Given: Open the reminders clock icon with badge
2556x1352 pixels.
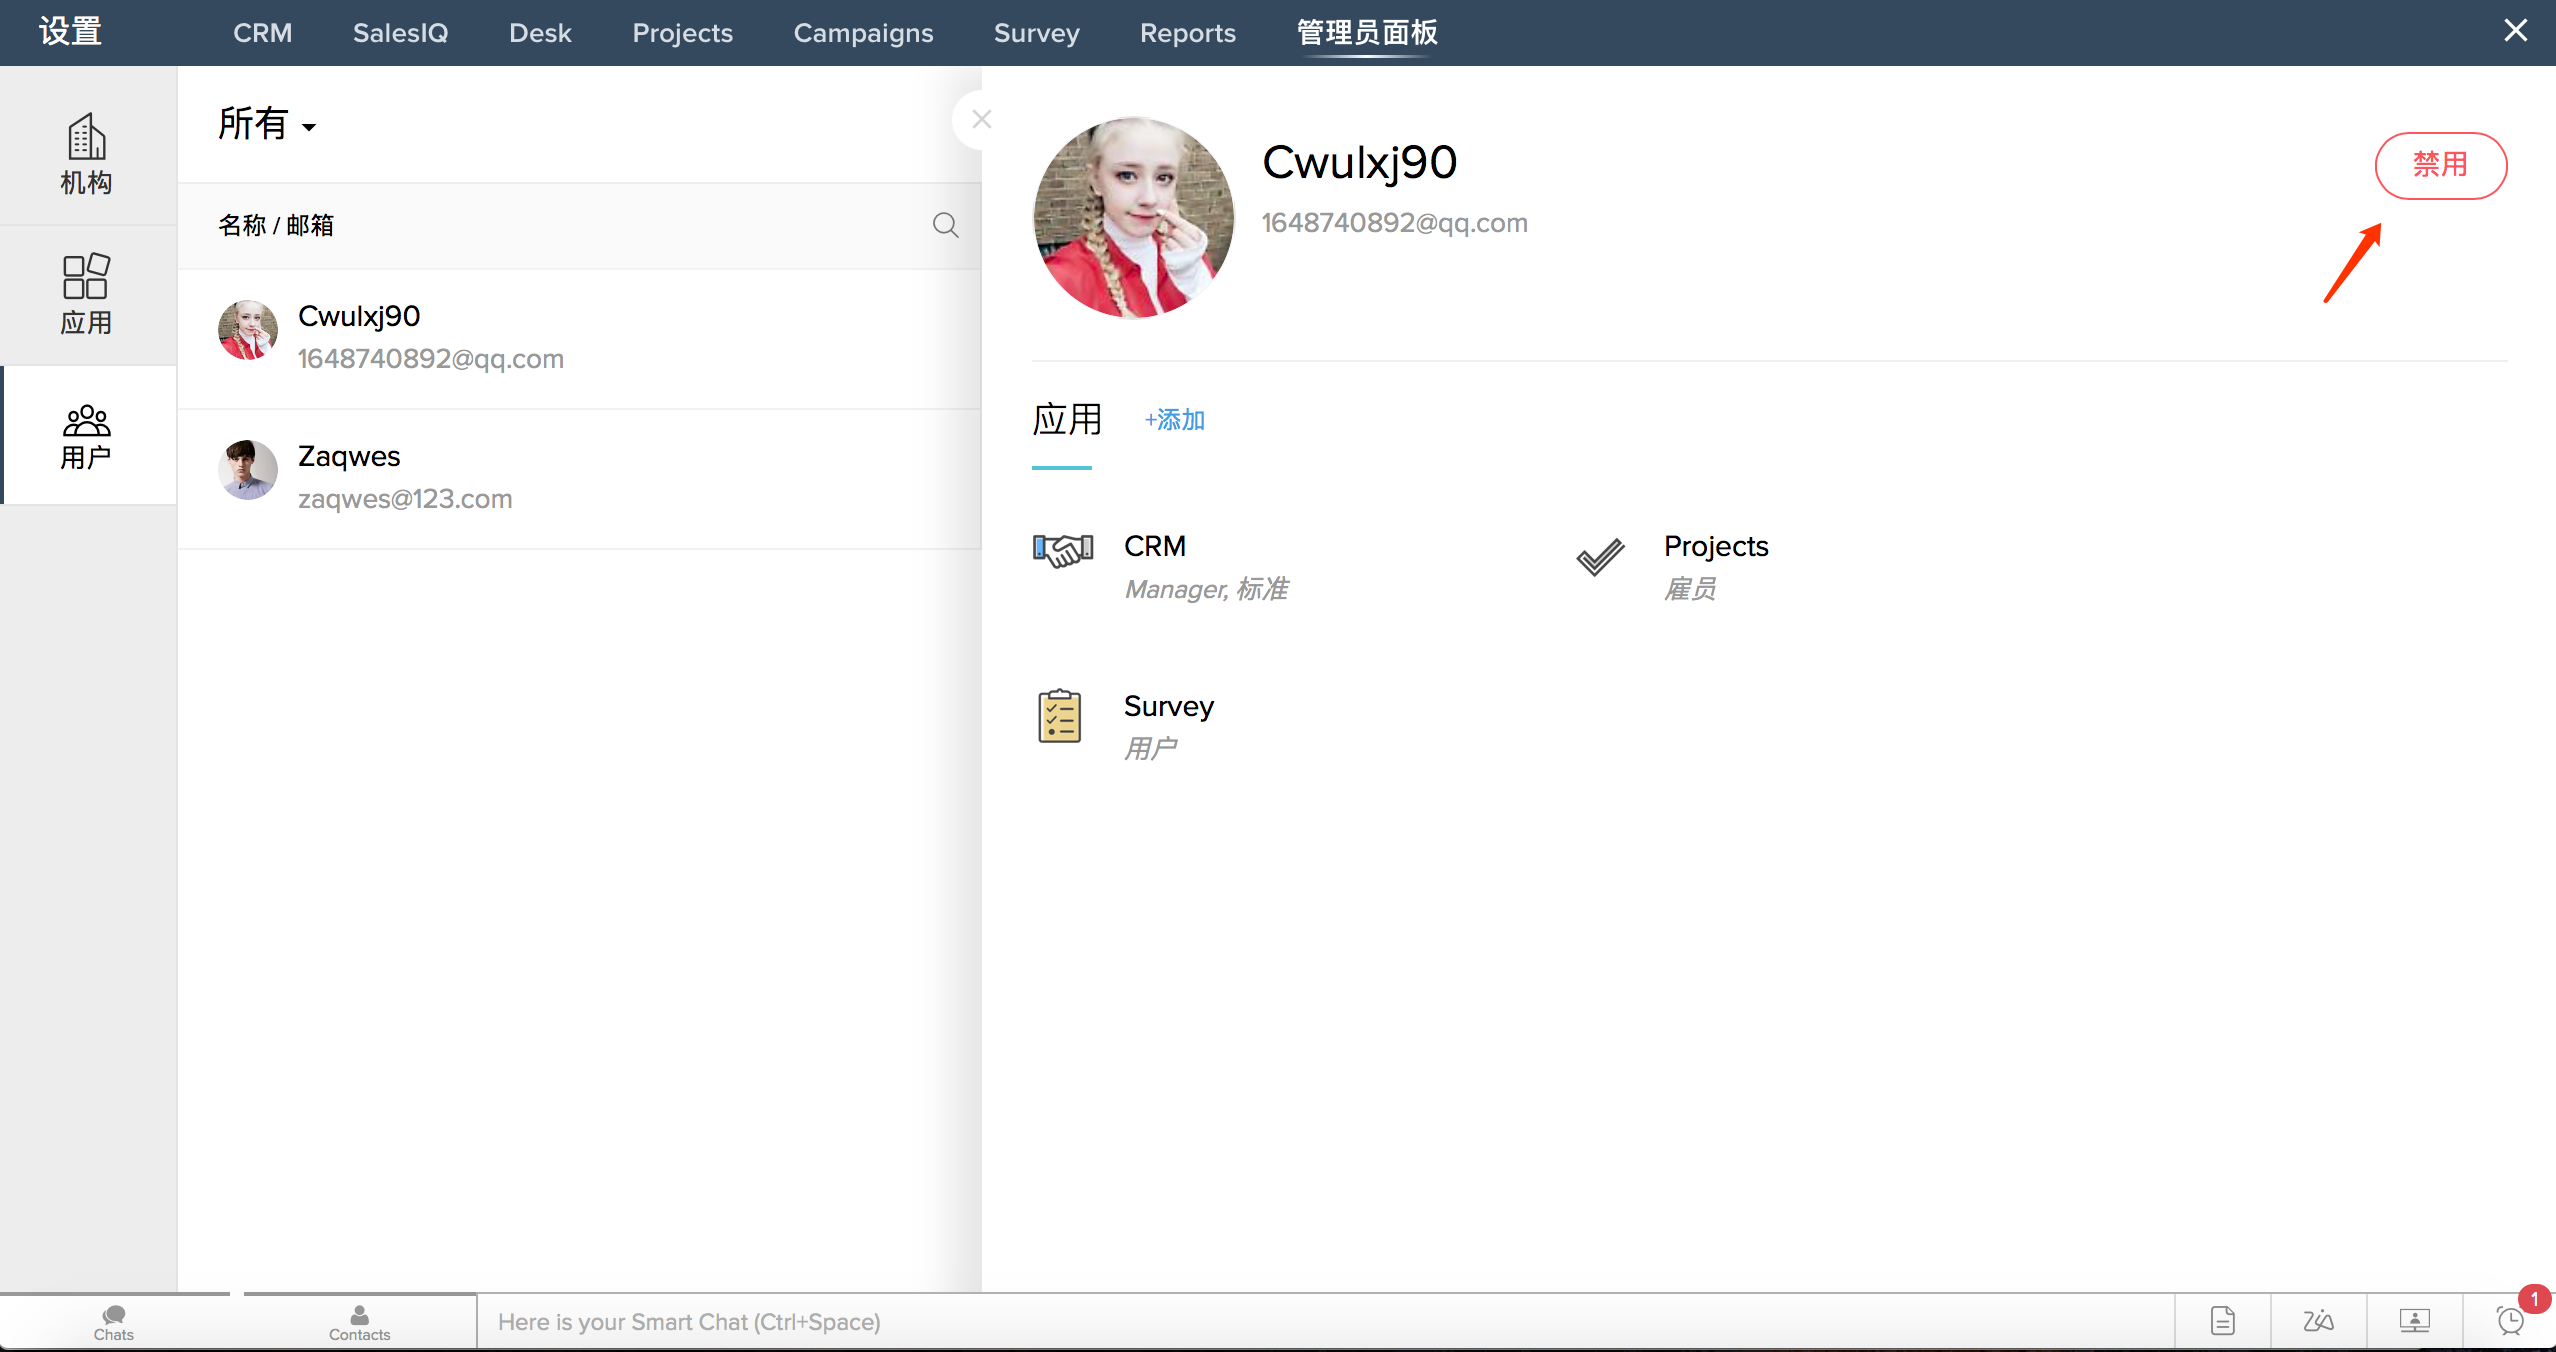Looking at the screenshot, I should 2510,1320.
